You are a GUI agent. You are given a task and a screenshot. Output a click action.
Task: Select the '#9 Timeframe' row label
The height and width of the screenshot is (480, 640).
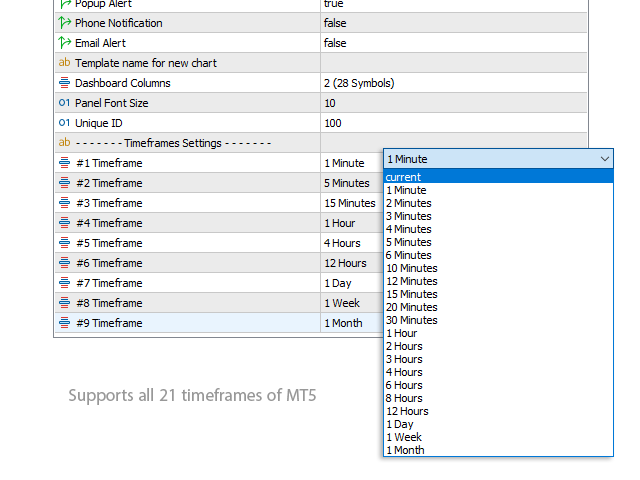pos(109,323)
